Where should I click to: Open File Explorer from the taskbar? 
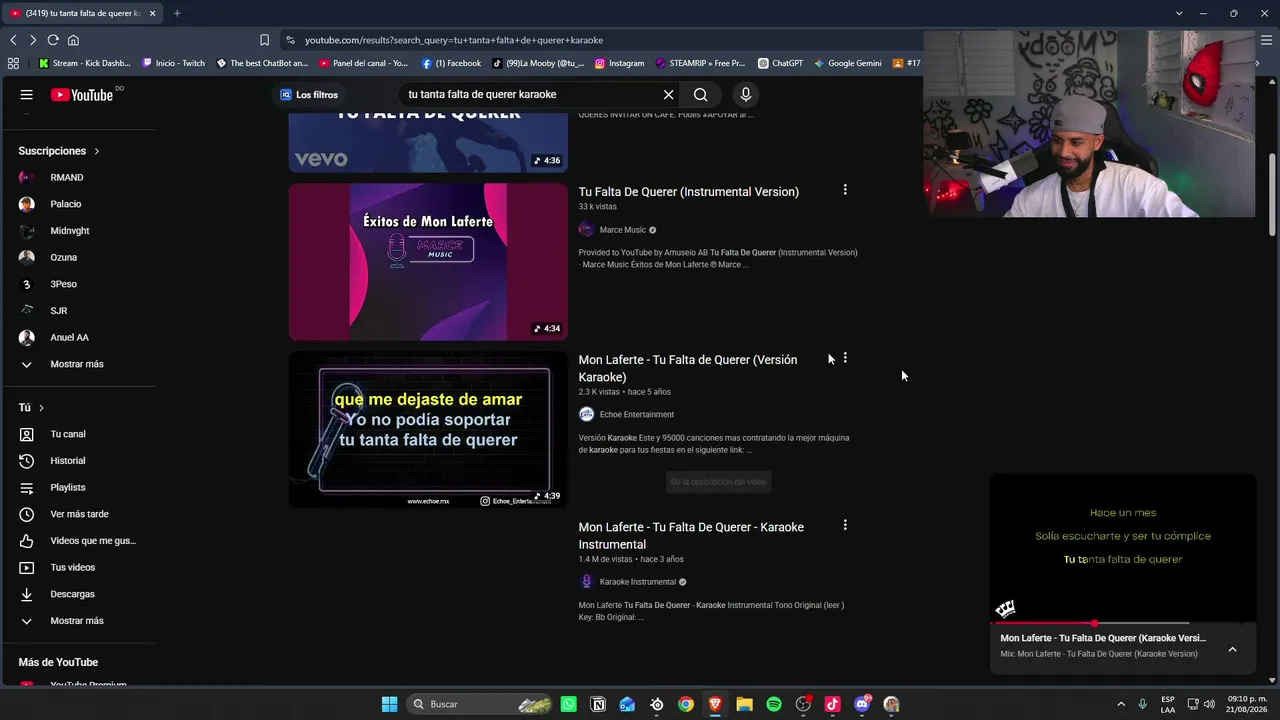pyautogui.click(x=744, y=704)
